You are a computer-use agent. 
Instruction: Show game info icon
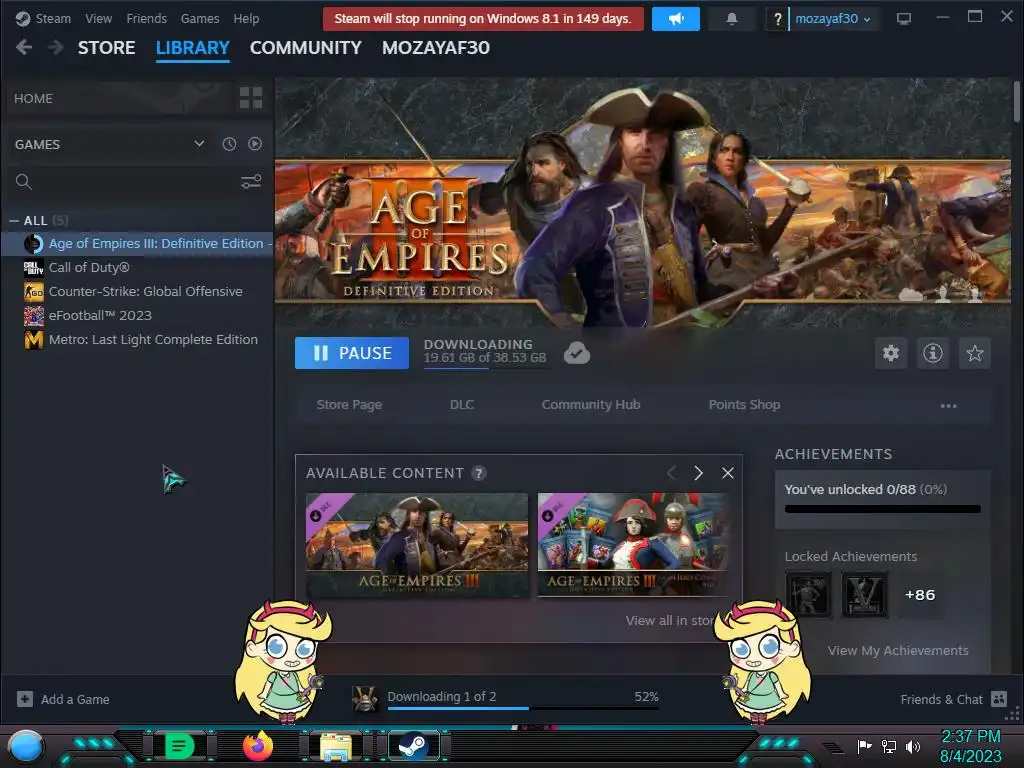933,353
